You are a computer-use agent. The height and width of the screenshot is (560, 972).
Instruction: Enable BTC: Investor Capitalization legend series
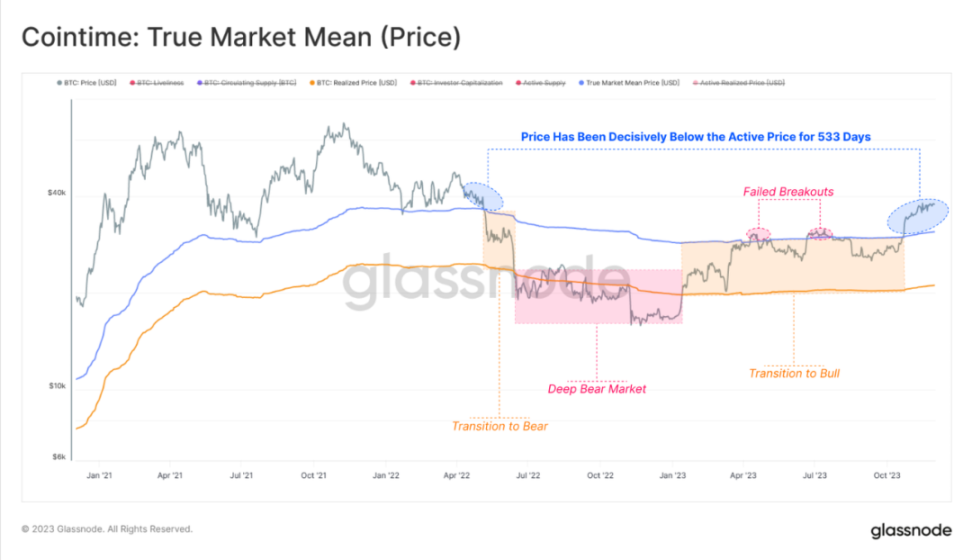(x=456, y=82)
